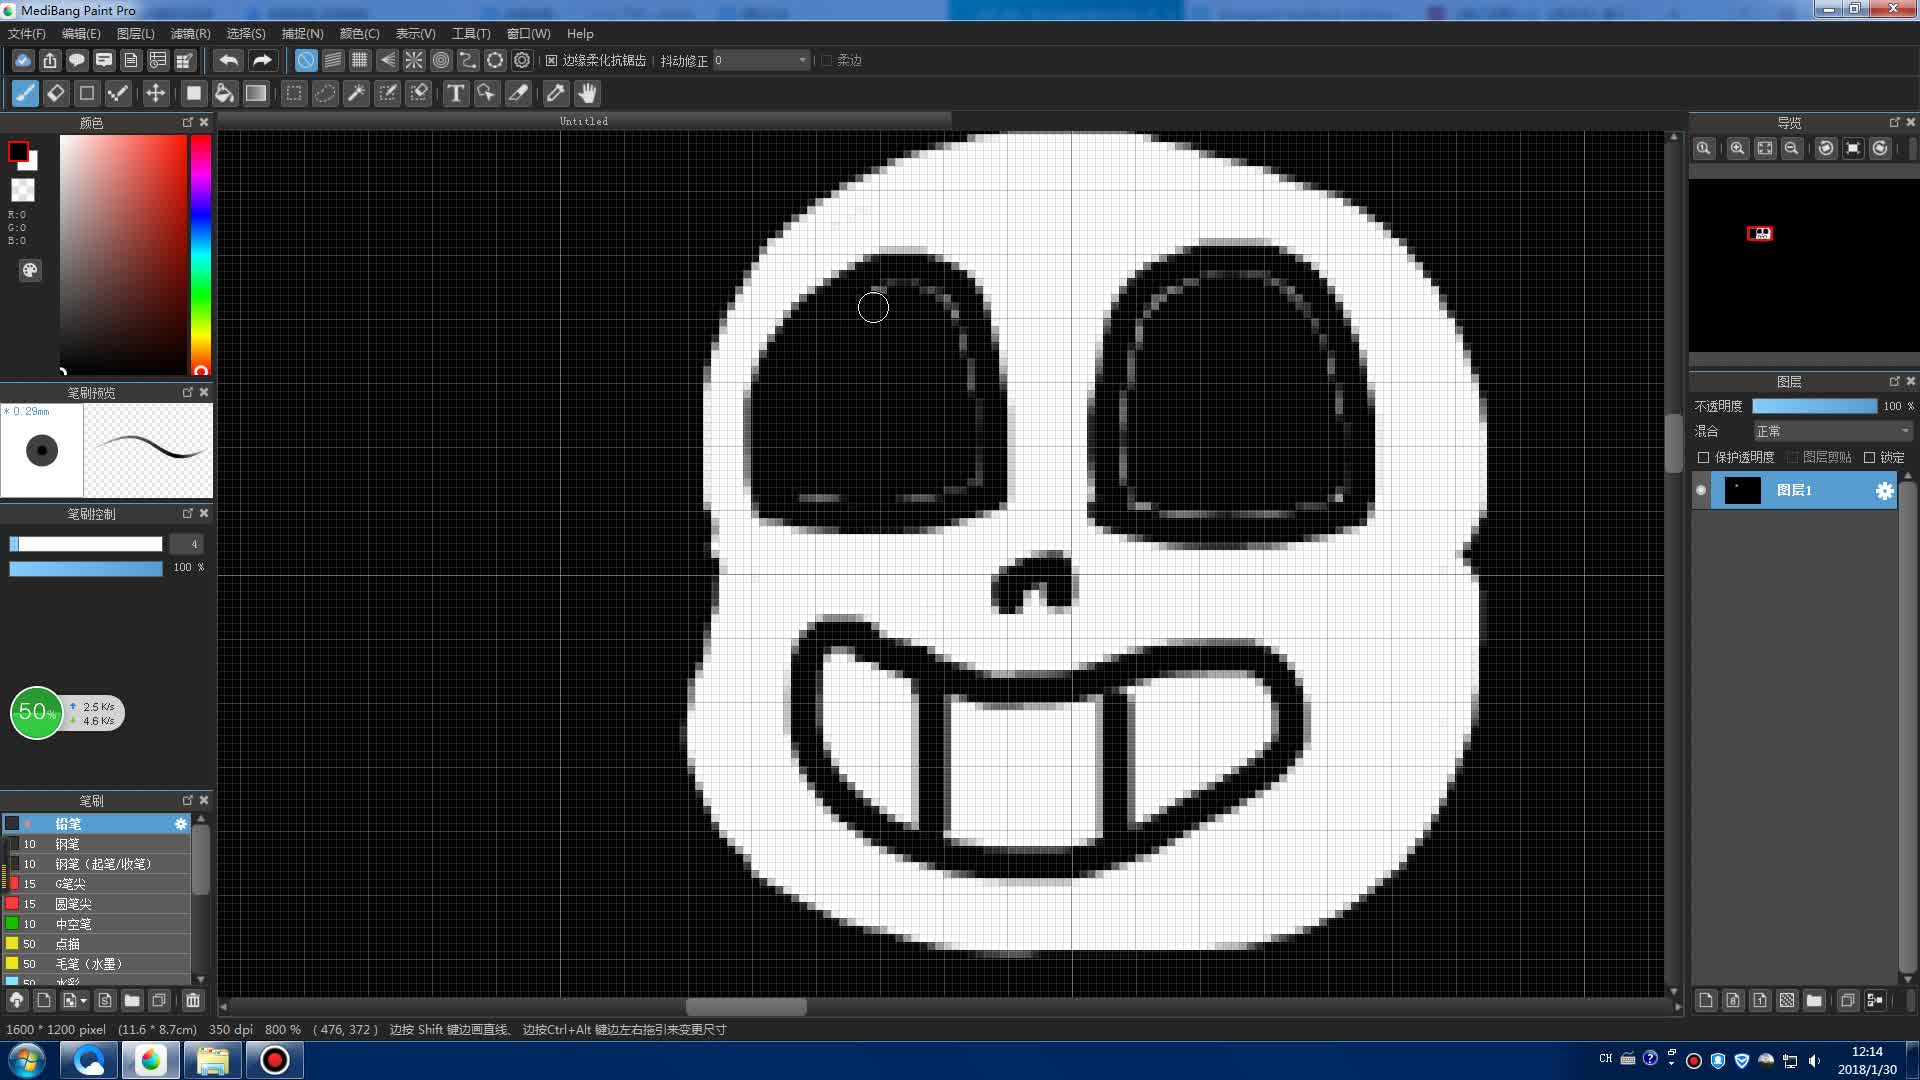Select the Bucket fill tool
This screenshot has width=1920, height=1080.
pos(225,93)
